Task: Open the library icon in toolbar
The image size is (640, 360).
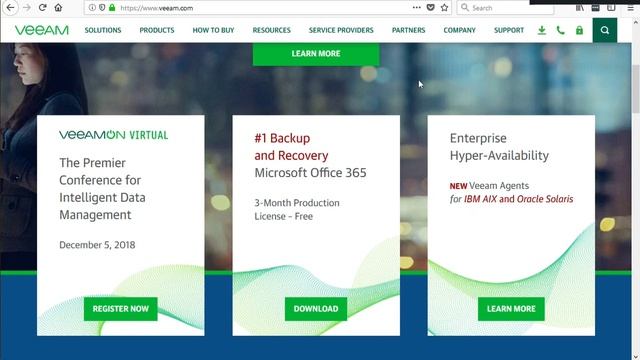Action: coord(580,8)
